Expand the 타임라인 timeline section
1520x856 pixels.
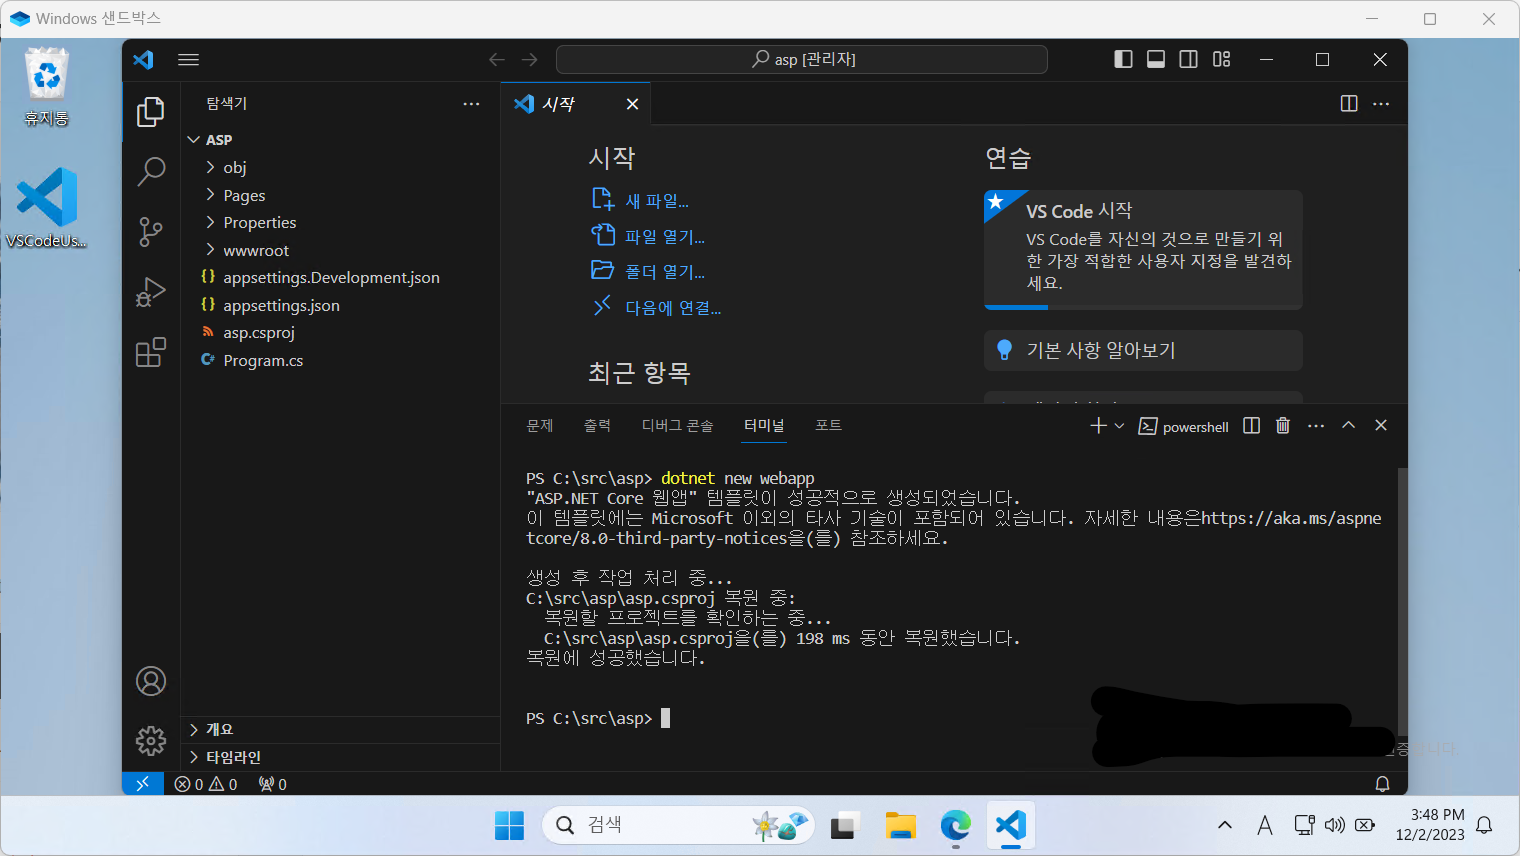(340, 757)
